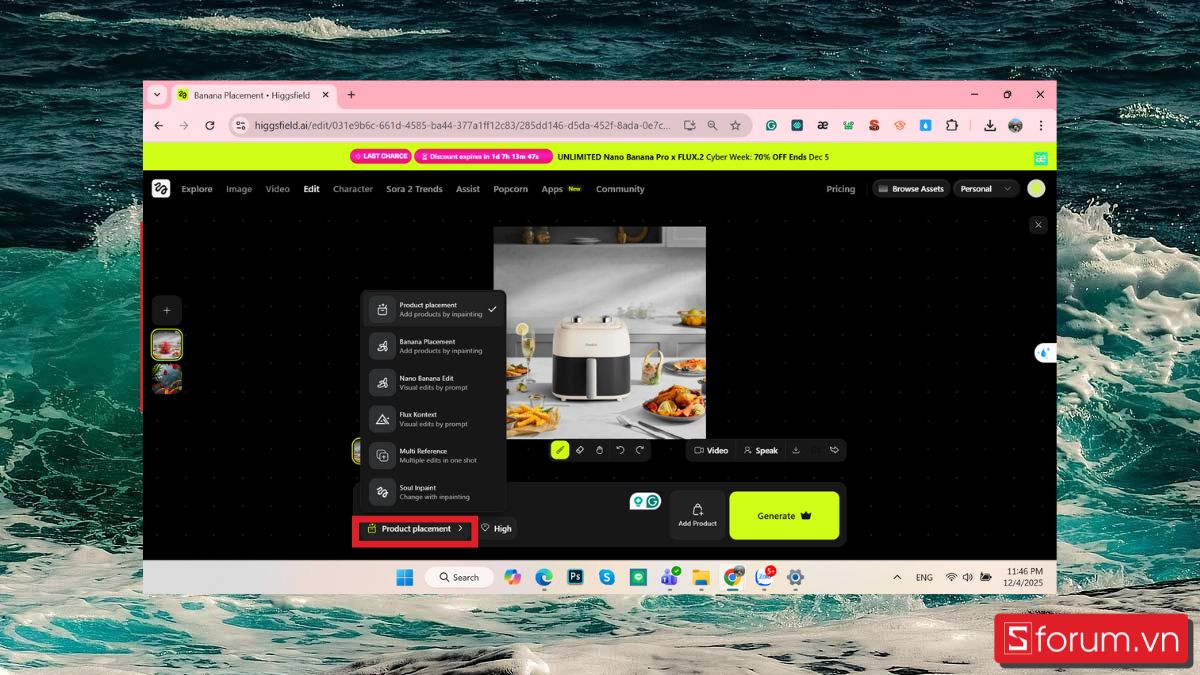Open the Explore nav item
This screenshot has height=675, width=1200.
coord(197,188)
